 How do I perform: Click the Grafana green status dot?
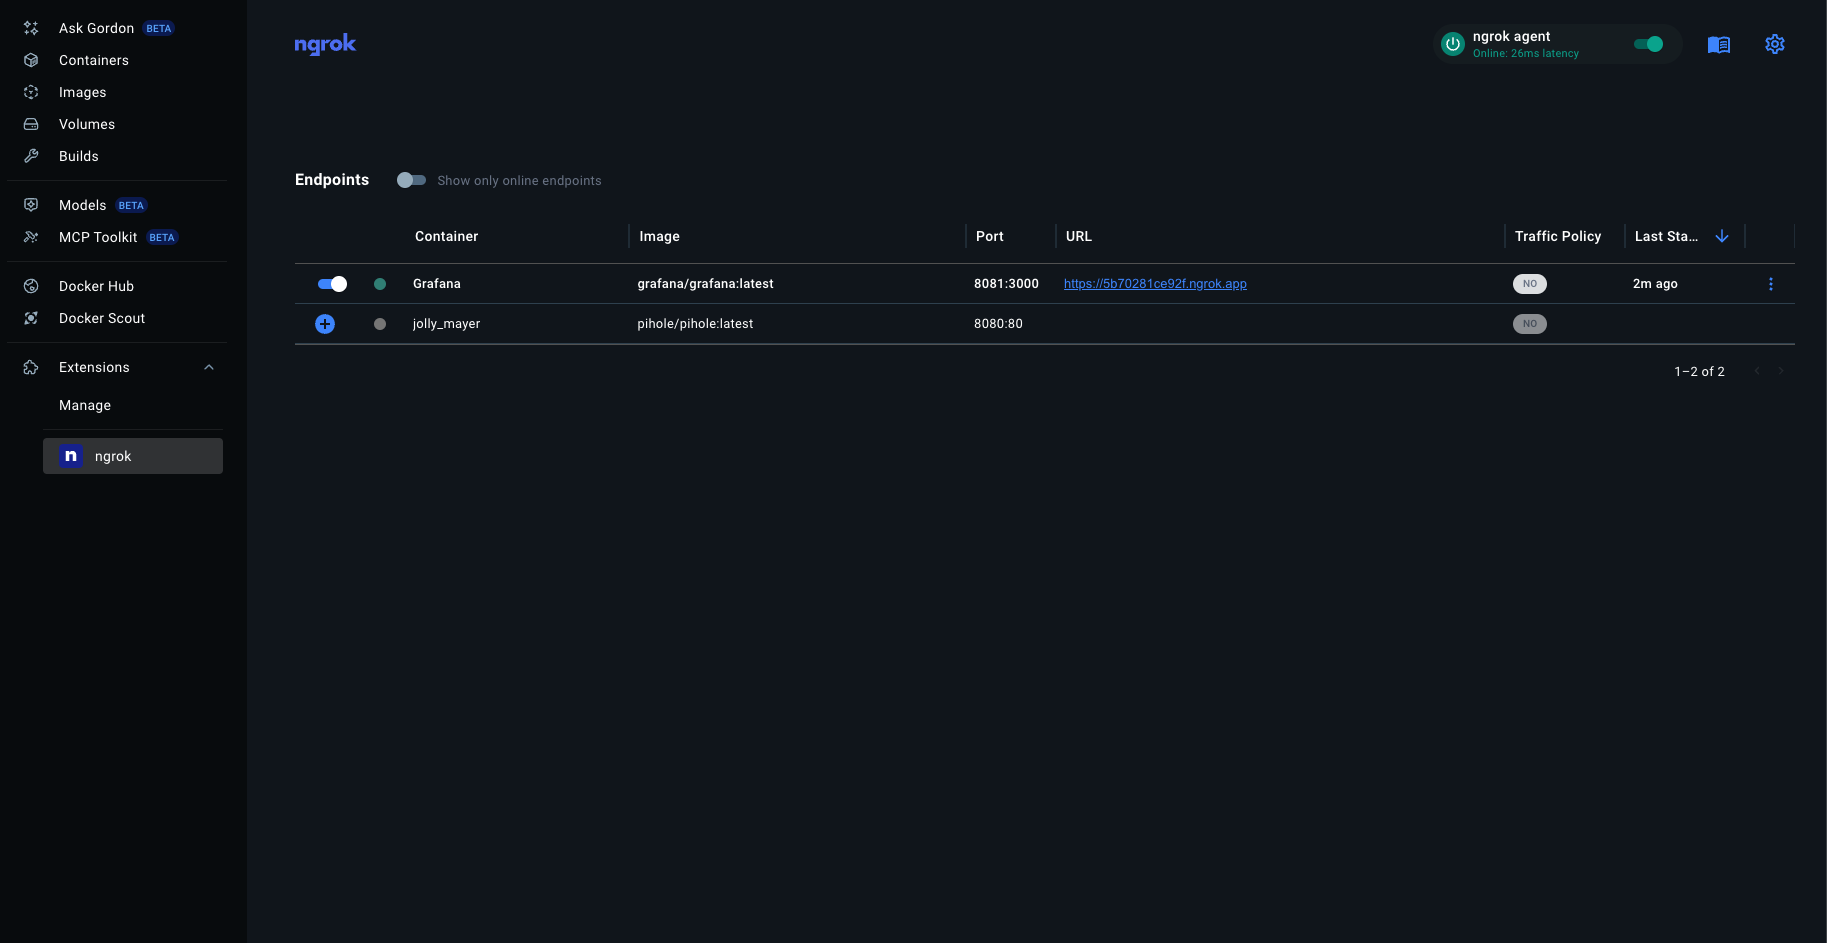380,284
